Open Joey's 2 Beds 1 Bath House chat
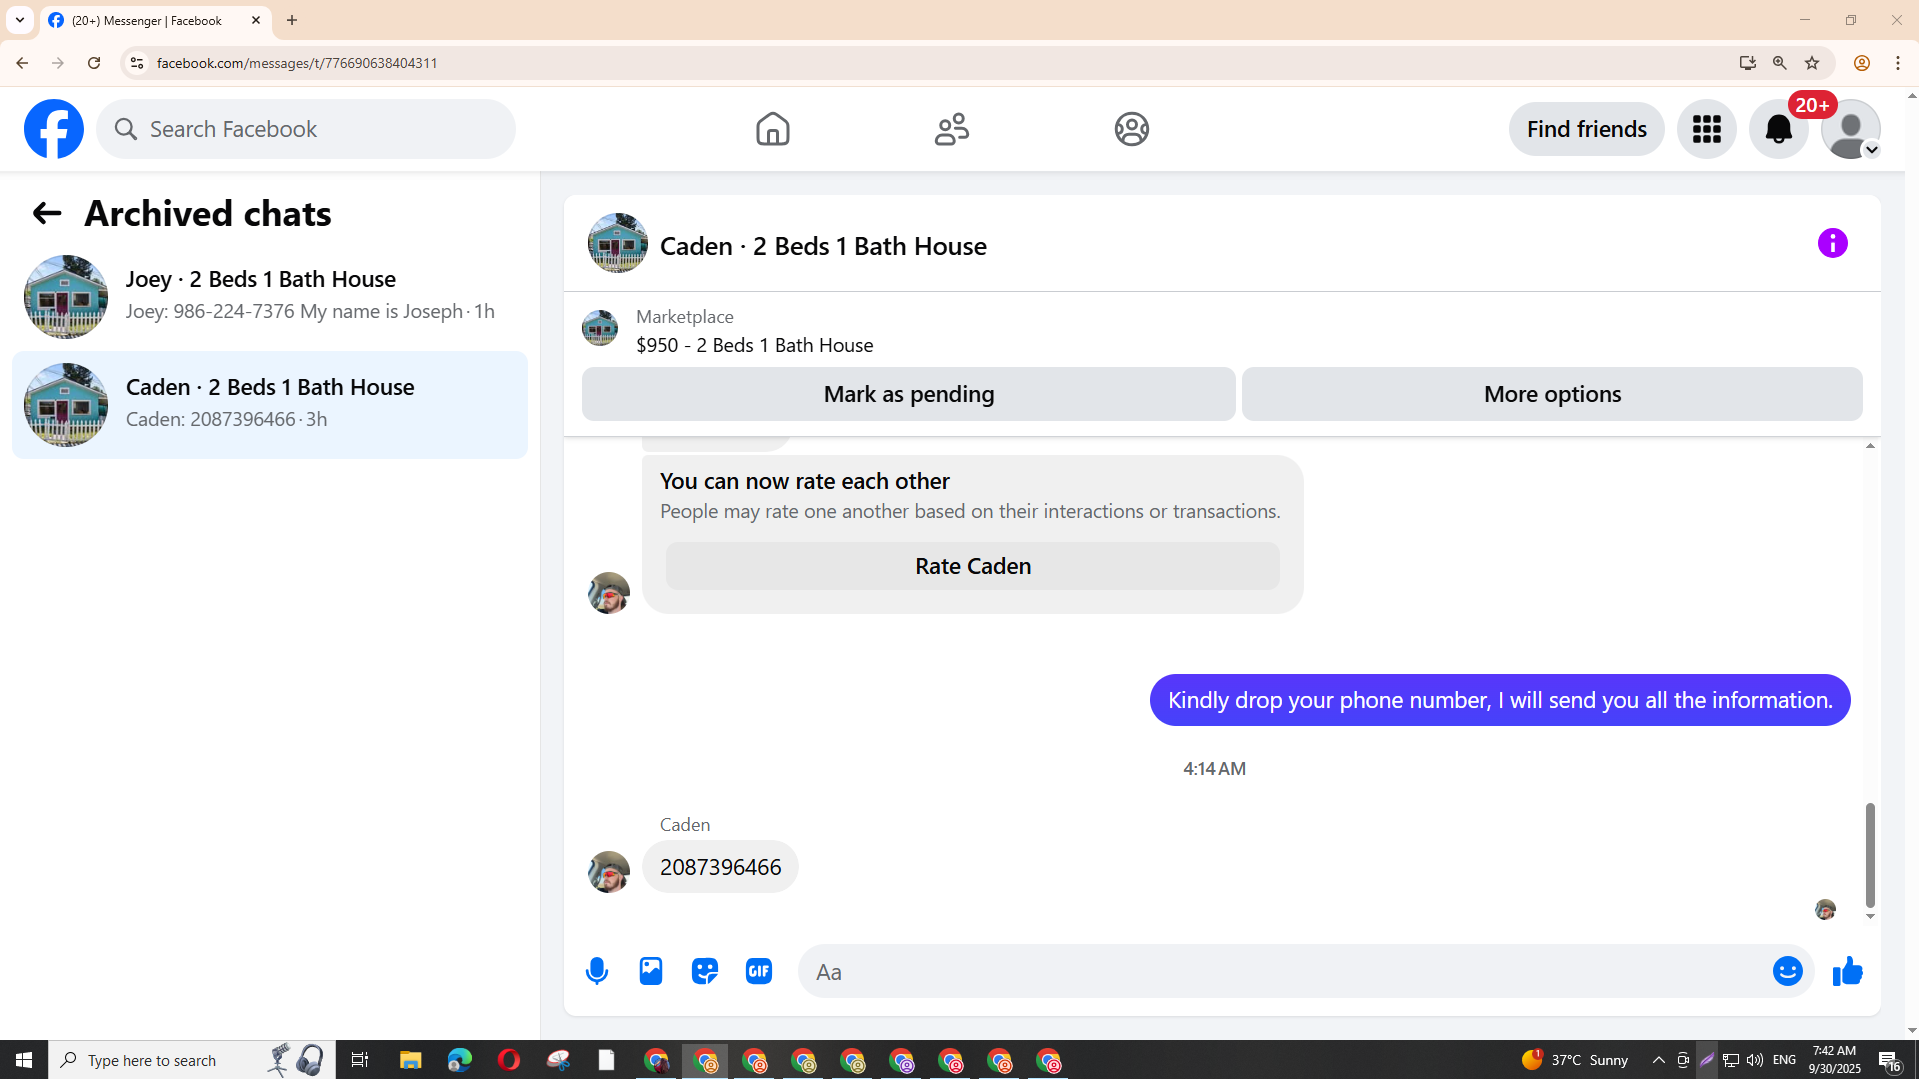The width and height of the screenshot is (1919, 1079). (x=270, y=296)
